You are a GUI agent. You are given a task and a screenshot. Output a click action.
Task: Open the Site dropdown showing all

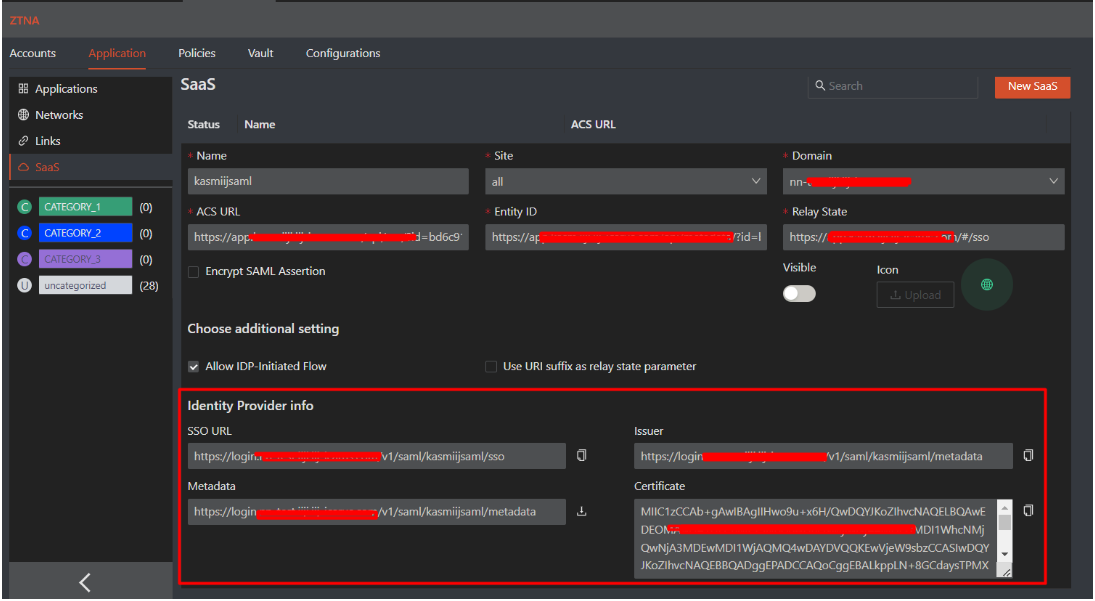pos(626,181)
